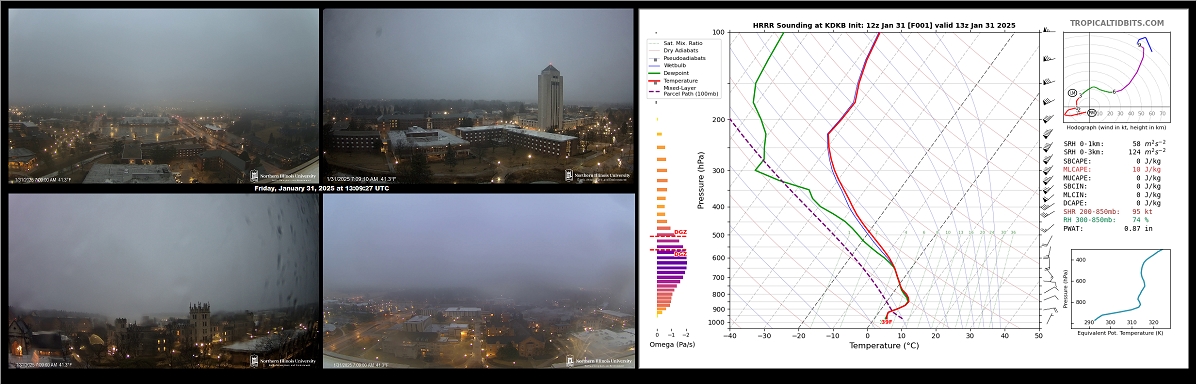Open the top-right tower webcam image
Viewport: 1197px width, 385px height.
(478, 96)
